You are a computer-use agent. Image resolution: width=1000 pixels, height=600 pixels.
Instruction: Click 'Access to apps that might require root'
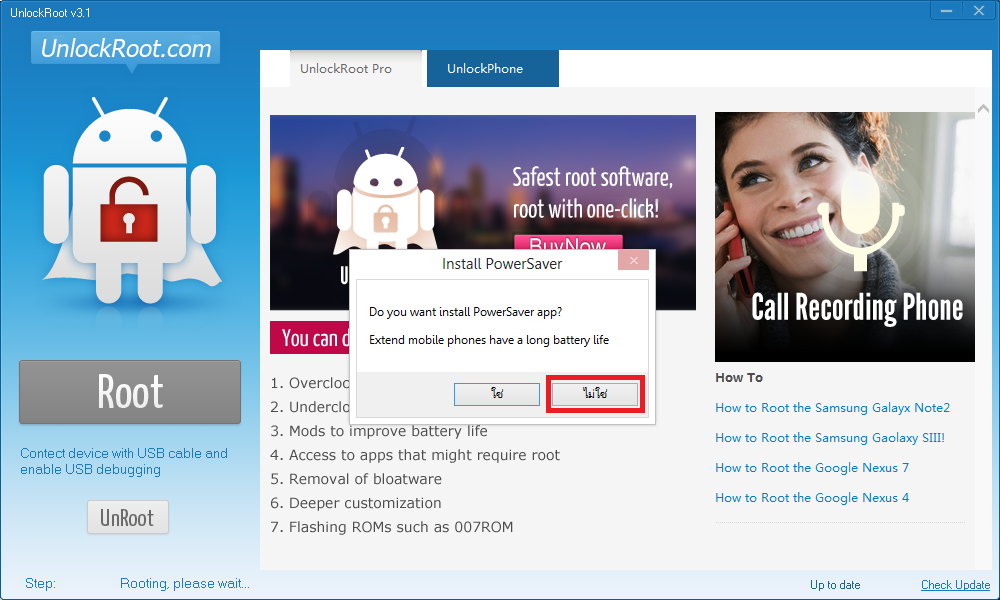pos(415,455)
